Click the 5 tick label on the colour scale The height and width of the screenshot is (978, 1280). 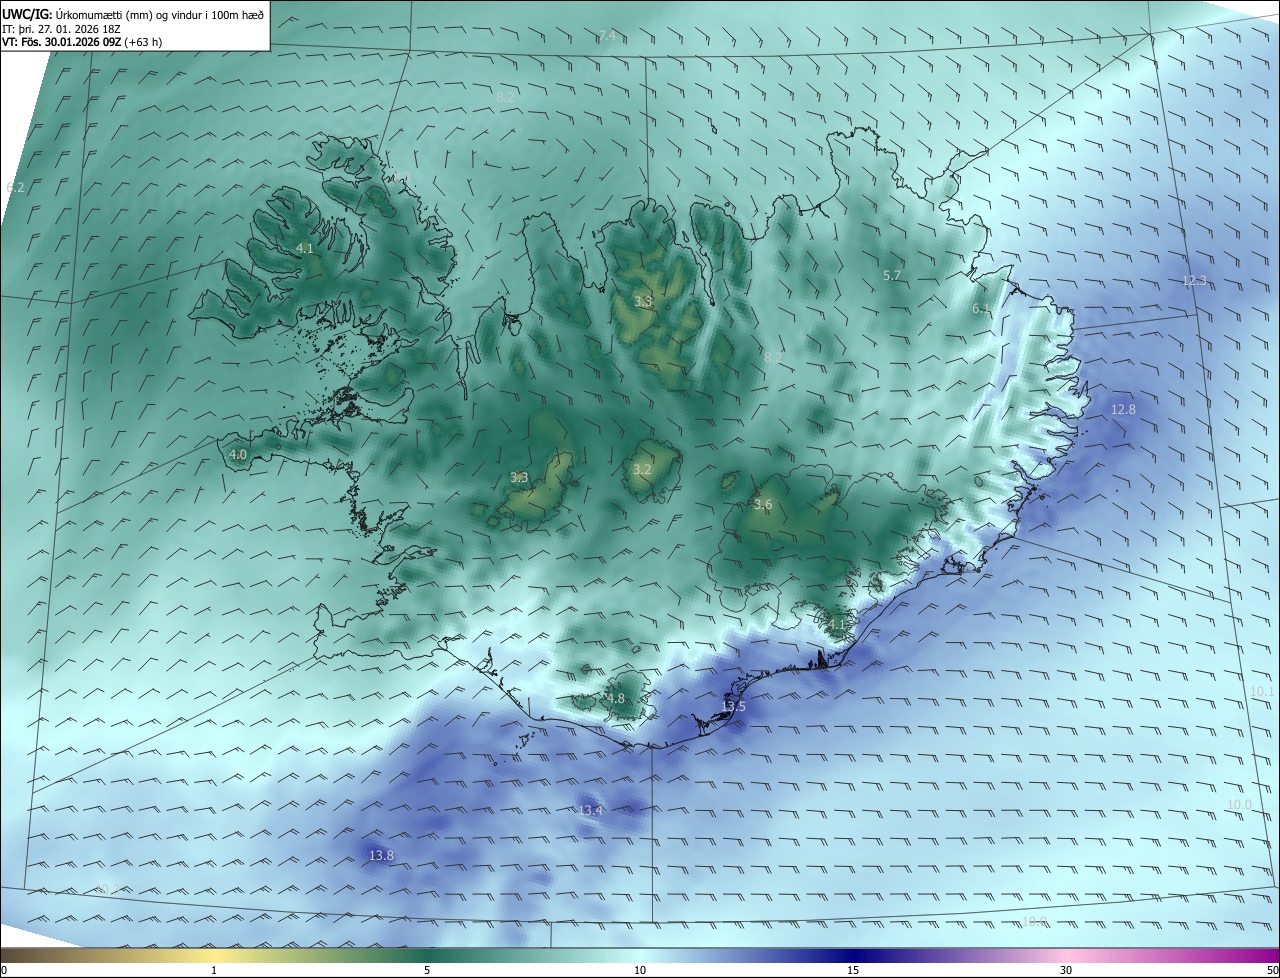point(427,970)
